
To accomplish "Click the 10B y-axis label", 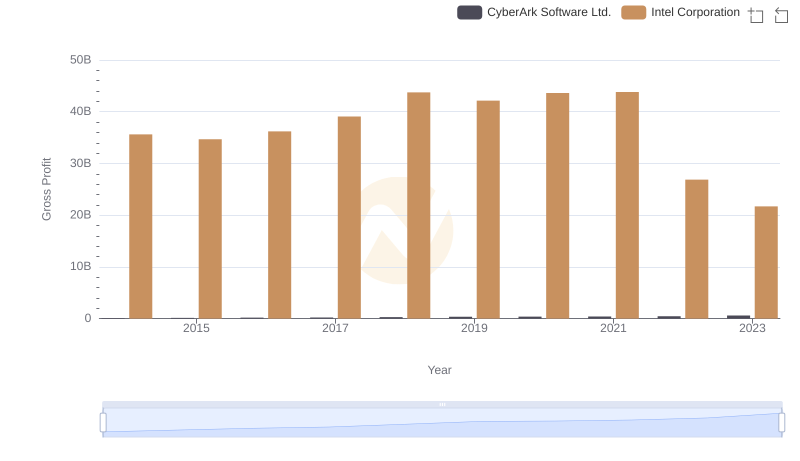I will point(81,266).
